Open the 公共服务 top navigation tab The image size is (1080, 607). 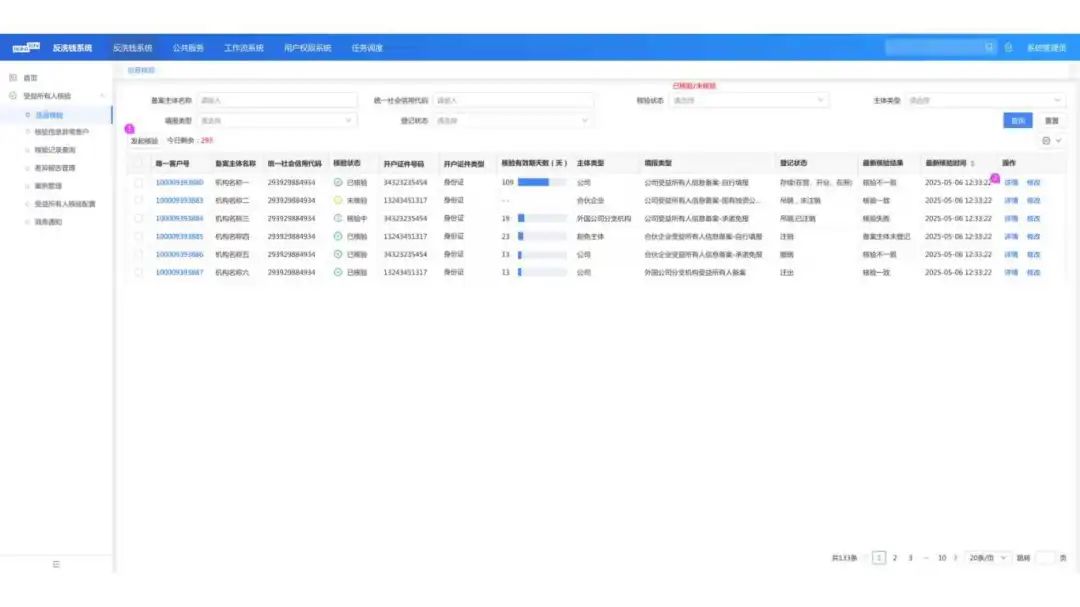click(188, 48)
